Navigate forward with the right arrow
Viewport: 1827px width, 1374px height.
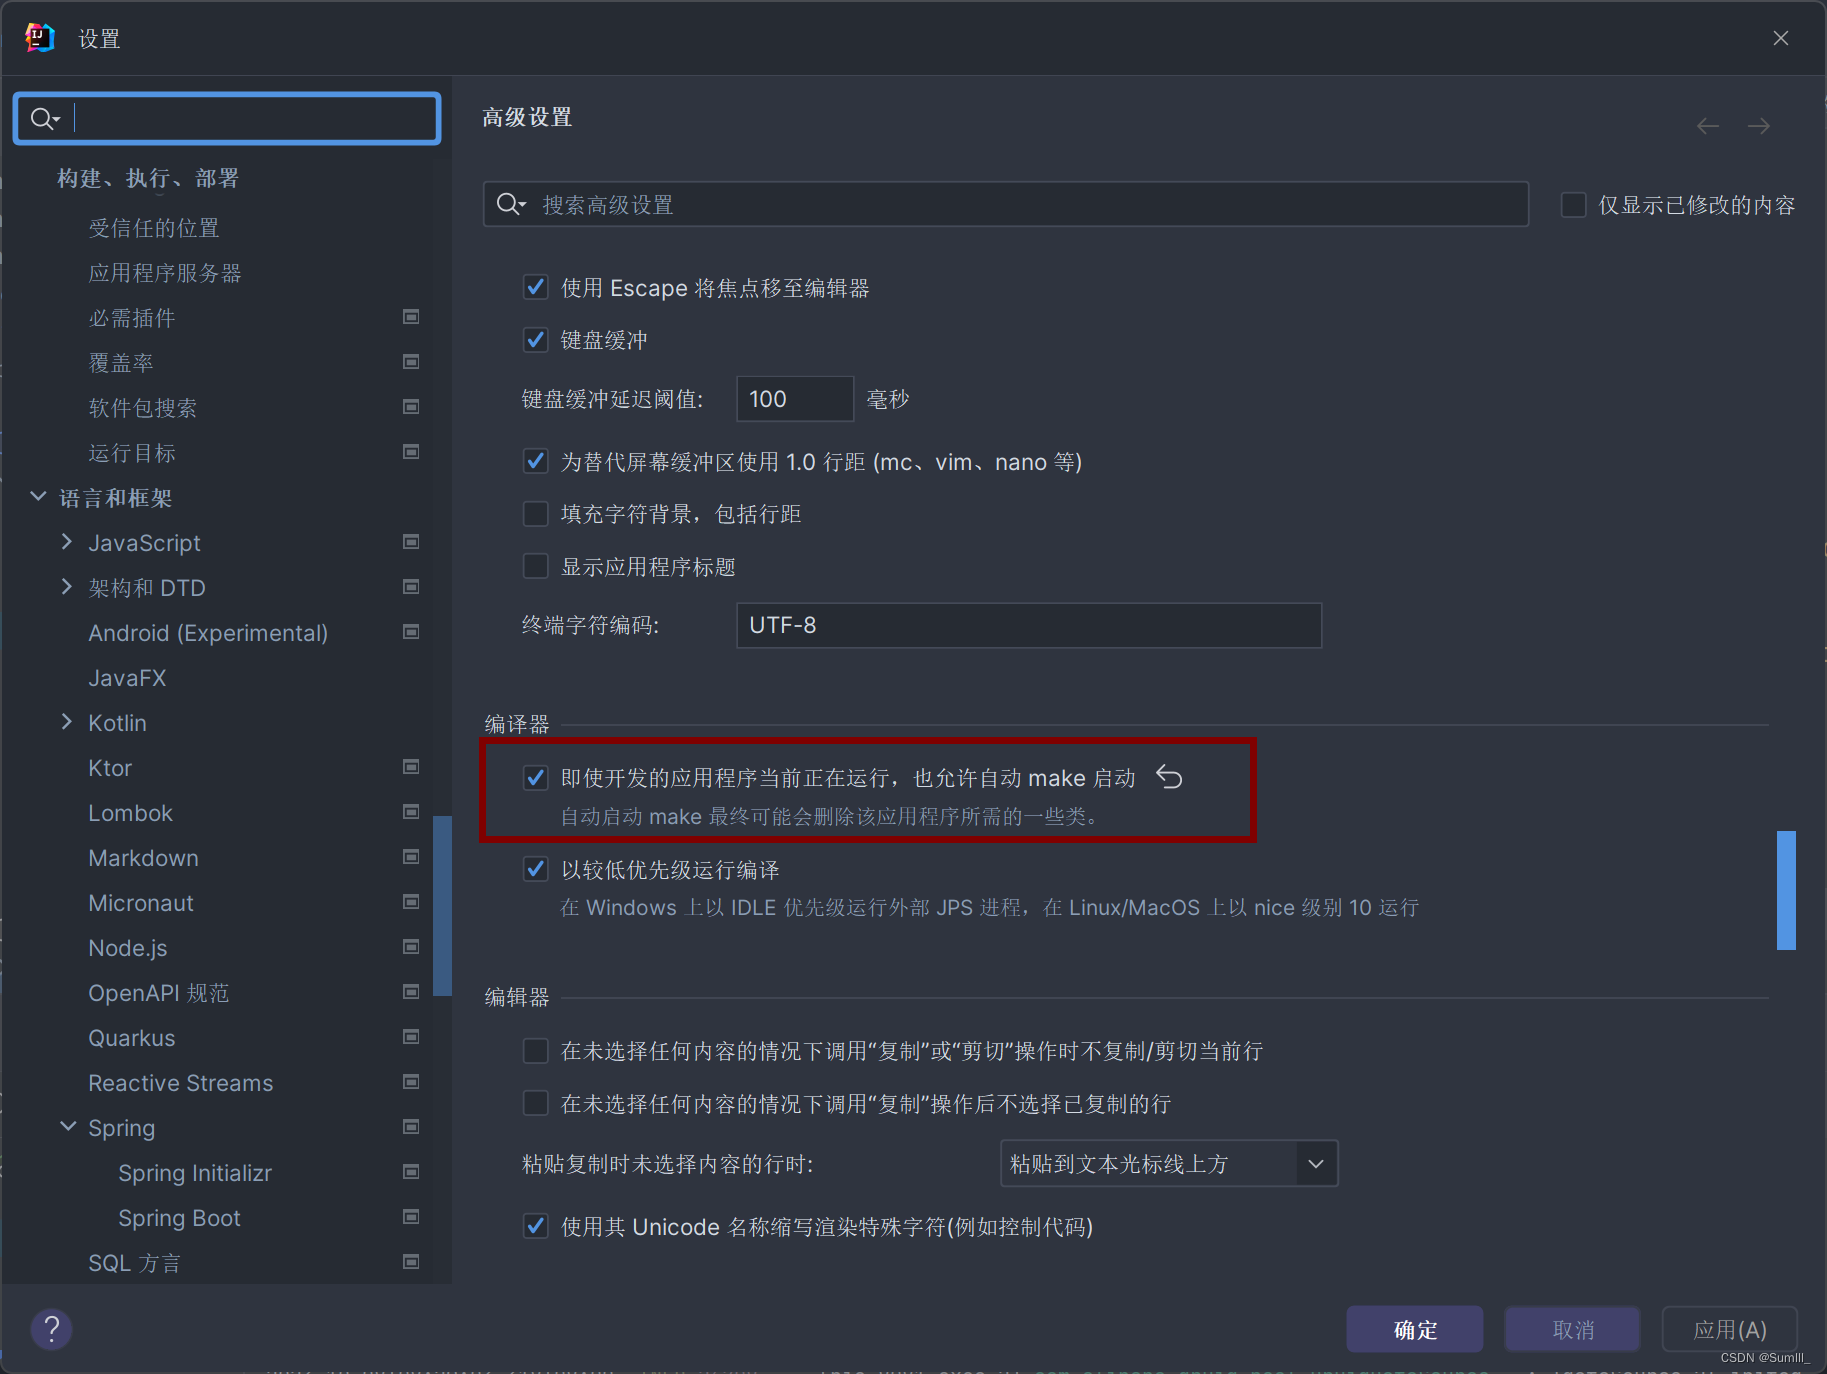(1759, 126)
